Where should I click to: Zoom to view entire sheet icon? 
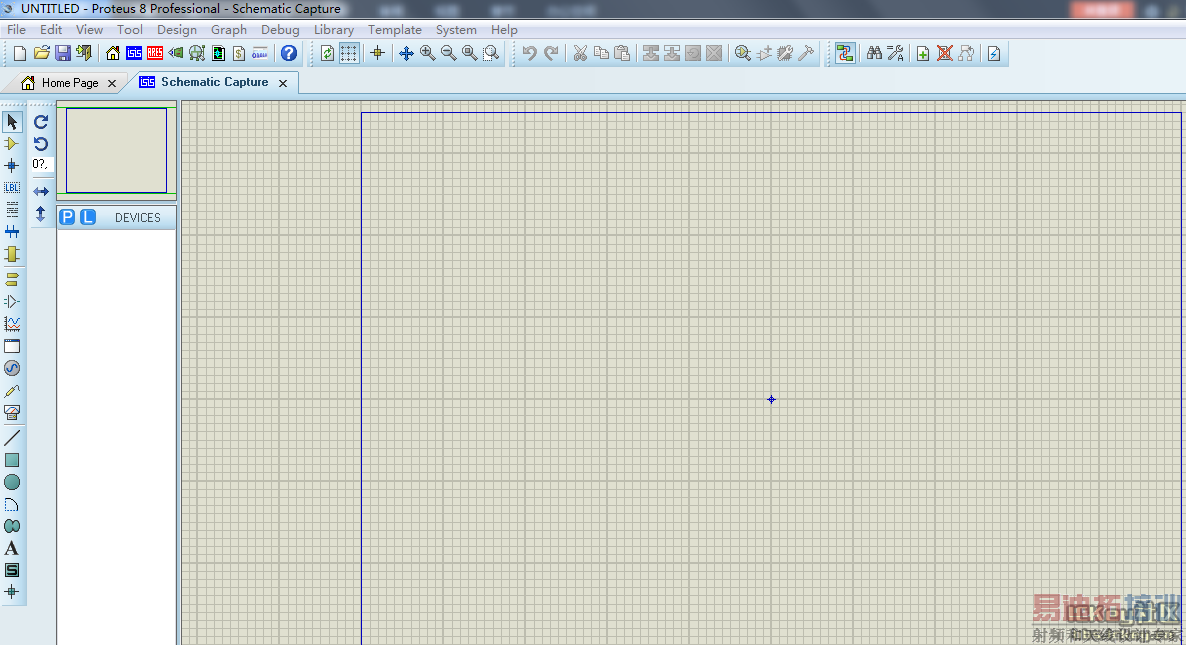[x=470, y=54]
